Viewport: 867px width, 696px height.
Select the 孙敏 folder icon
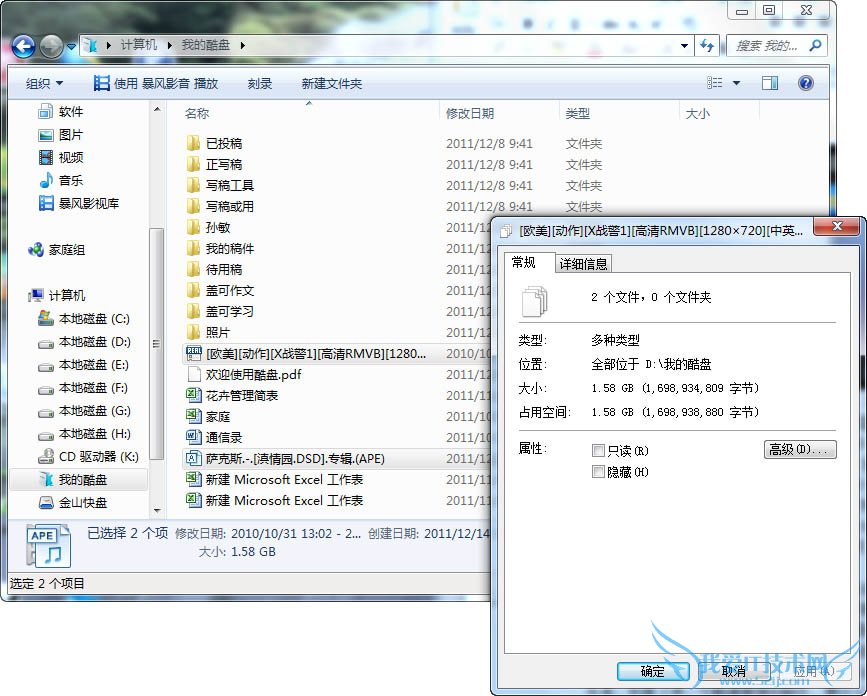tap(193, 227)
